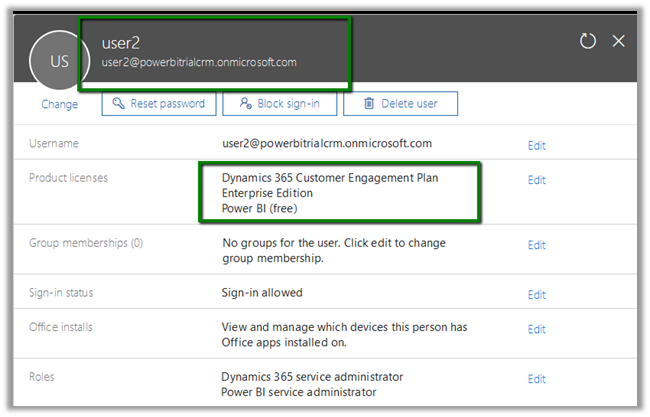Image resolution: width=650 pixels, height=417 pixels.
Task: Click the header email address text
Action: (199, 62)
